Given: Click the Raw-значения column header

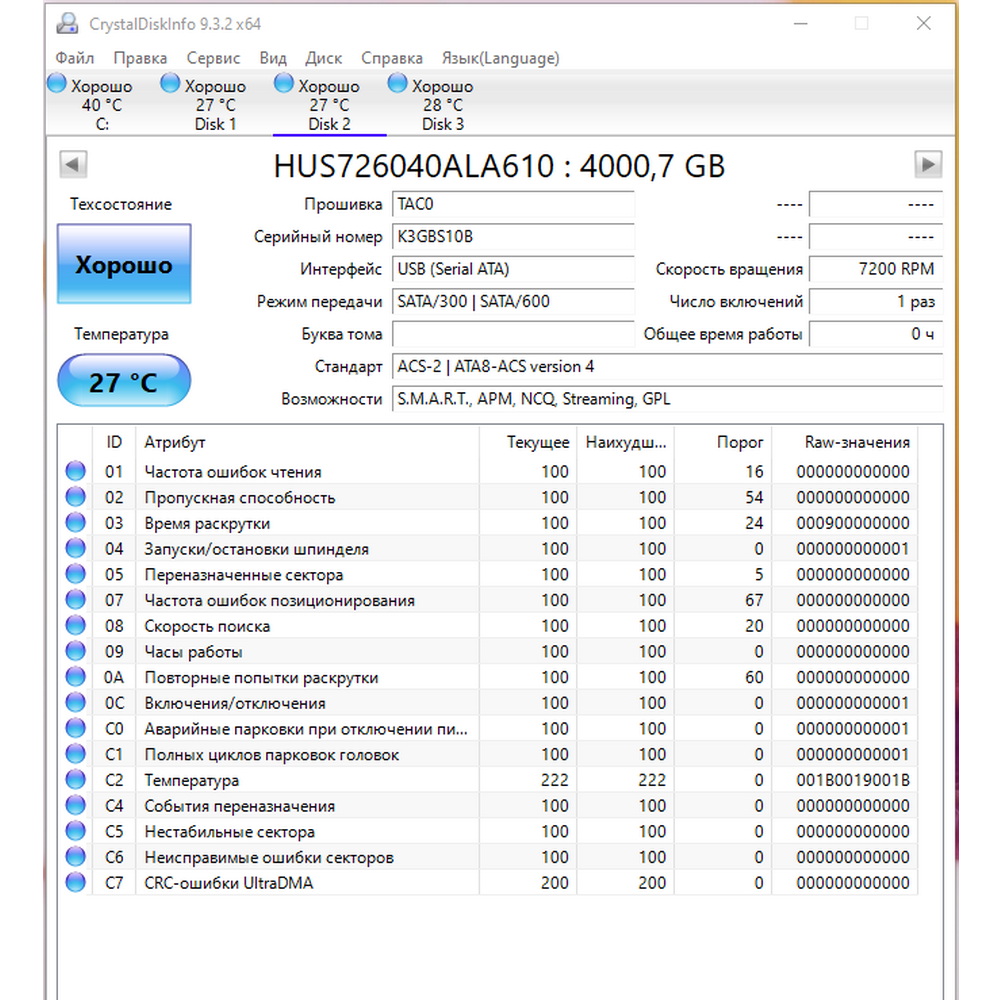Looking at the screenshot, I should [845, 442].
